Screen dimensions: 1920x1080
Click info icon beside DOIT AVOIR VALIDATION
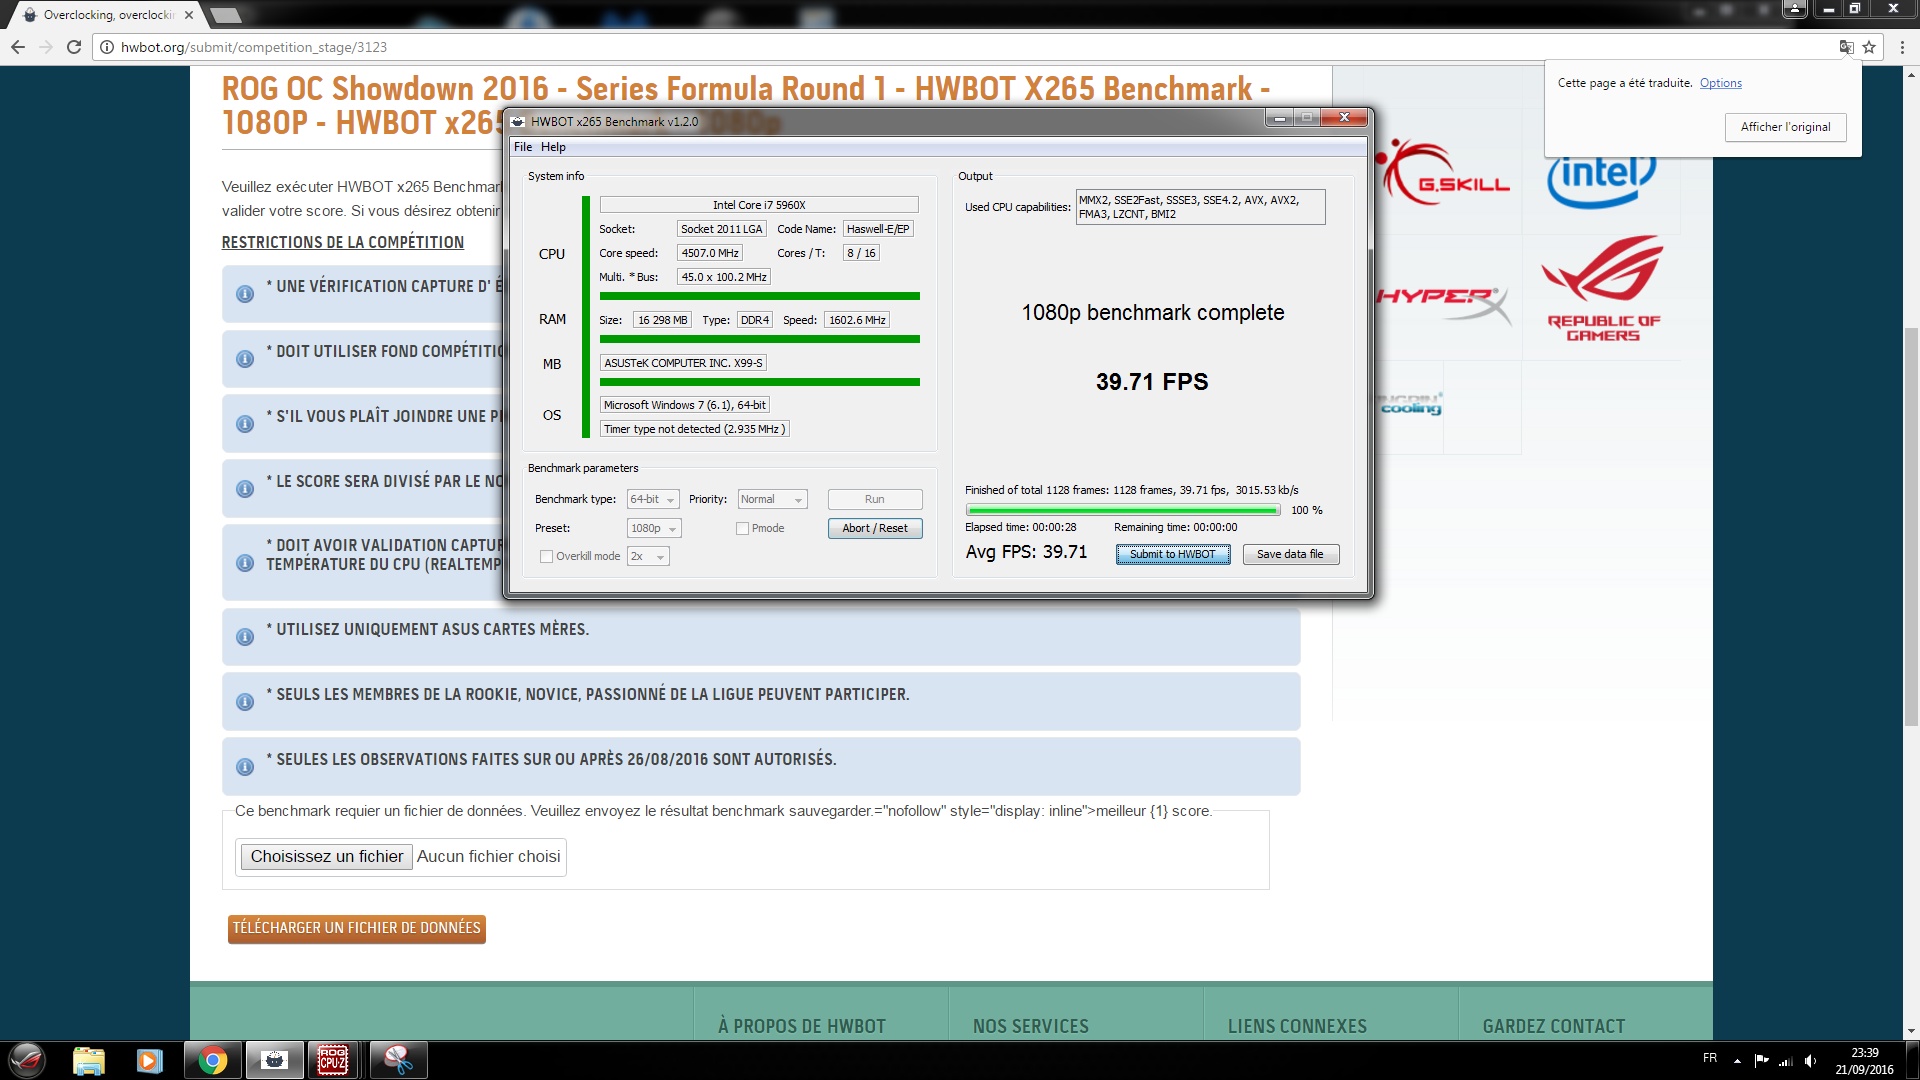[x=244, y=563]
